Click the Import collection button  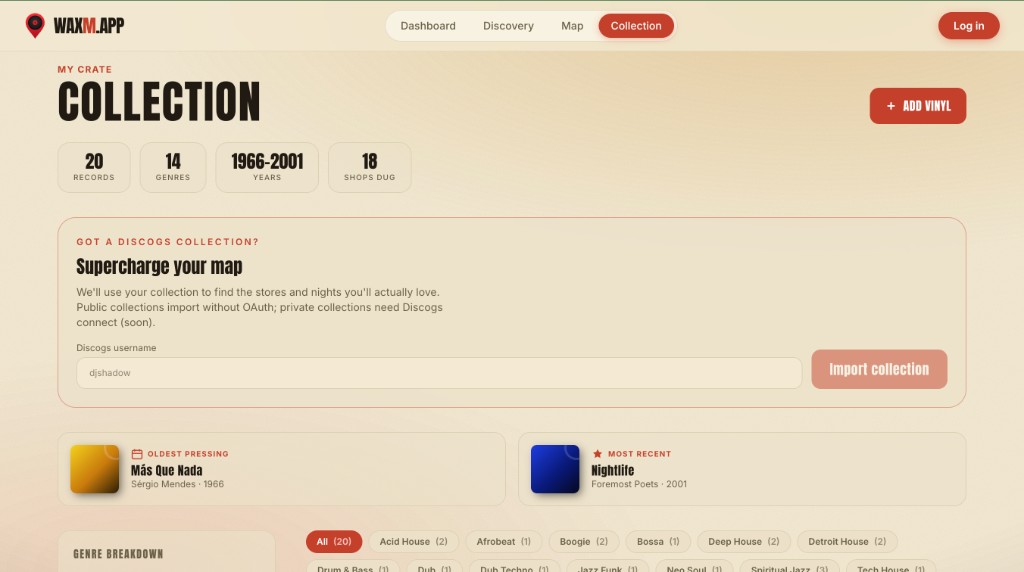pyautogui.click(x=879, y=369)
